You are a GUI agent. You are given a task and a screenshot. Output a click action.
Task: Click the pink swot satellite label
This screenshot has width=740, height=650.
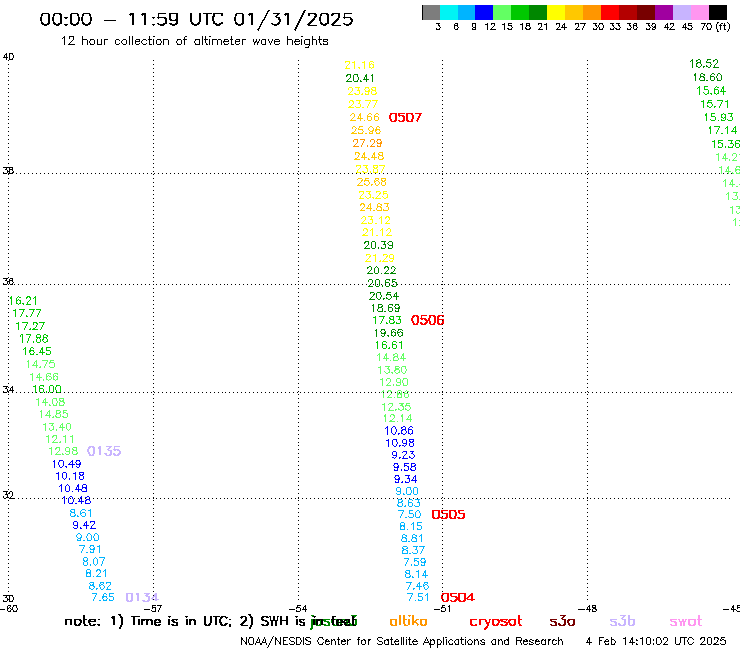[685, 622]
